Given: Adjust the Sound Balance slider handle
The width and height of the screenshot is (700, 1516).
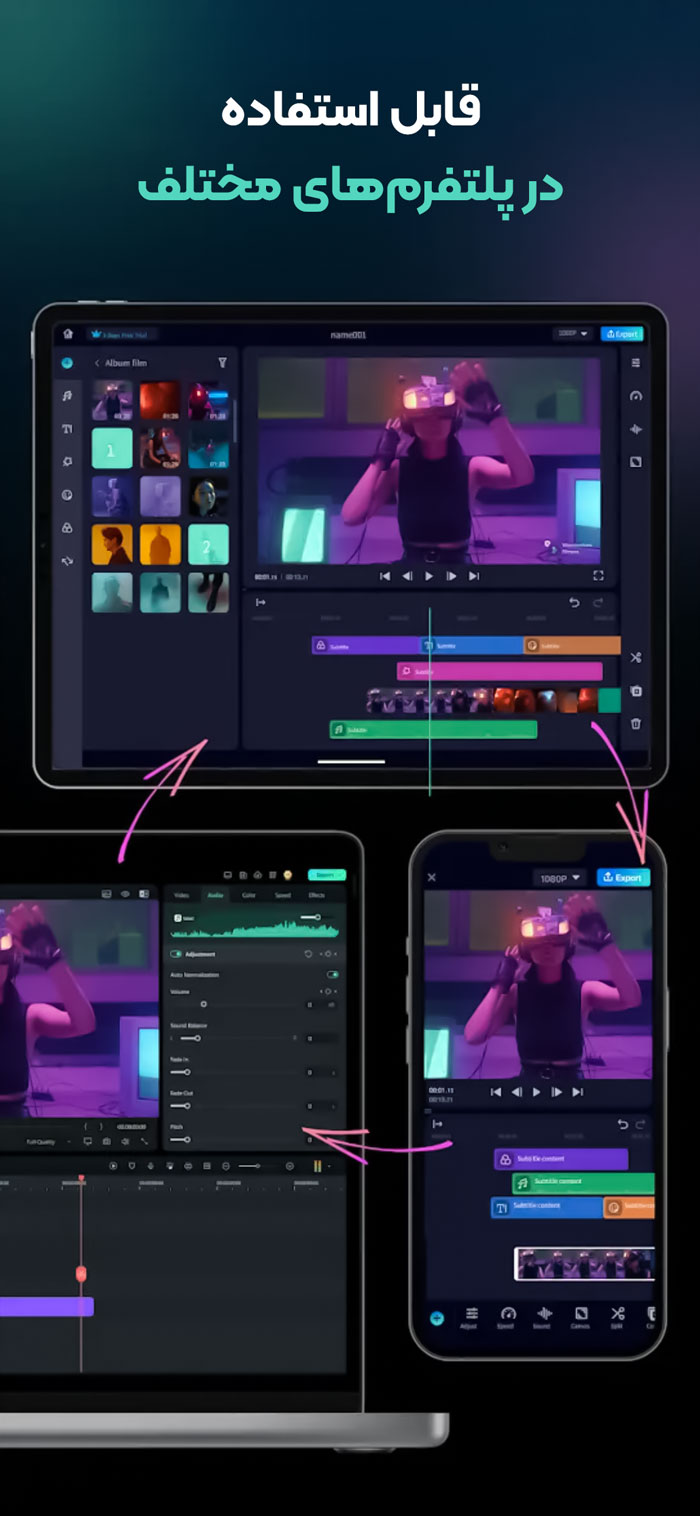Looking at the screenshot, I should [x=197, y=1039].
